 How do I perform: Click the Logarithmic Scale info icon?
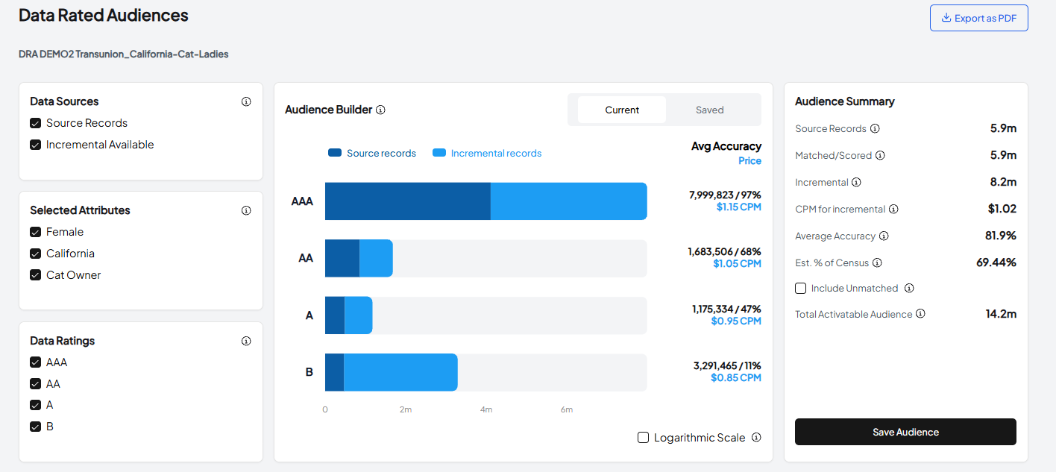pos(756,438)
